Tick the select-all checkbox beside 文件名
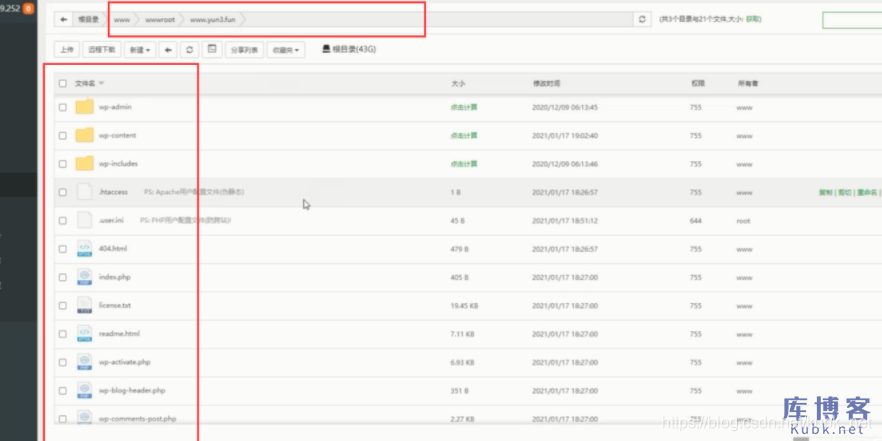The image size is (882, 441). (x=62, y=83)
